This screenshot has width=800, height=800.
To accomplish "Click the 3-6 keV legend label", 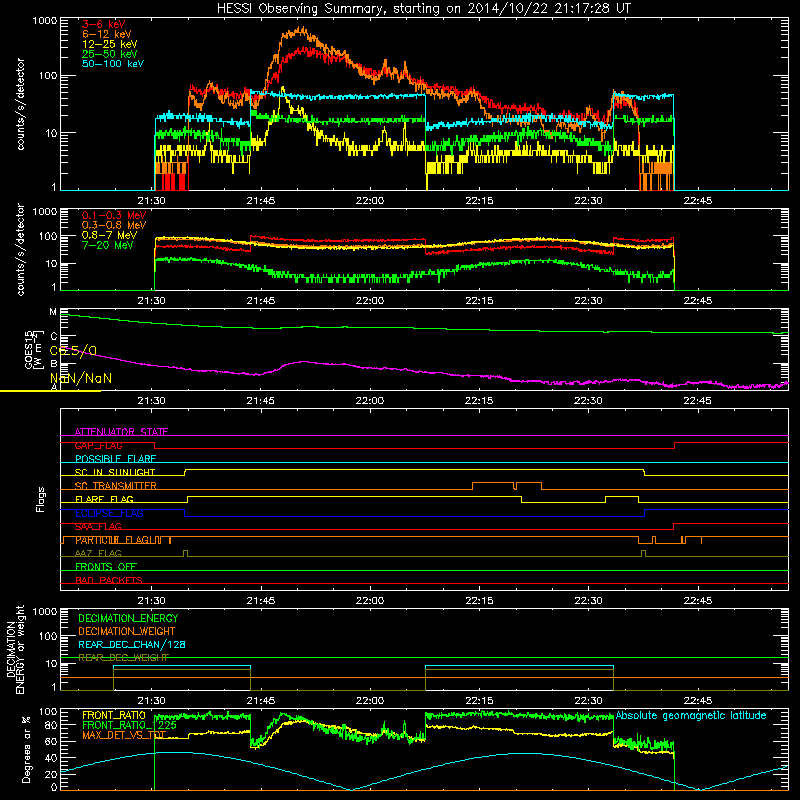I will (103, 24).
